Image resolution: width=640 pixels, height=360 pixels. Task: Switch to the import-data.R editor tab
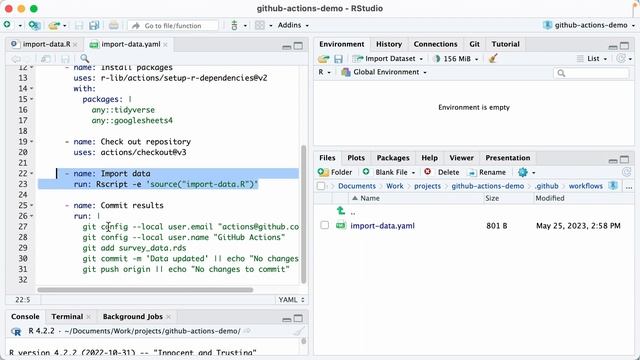(x=46, y=44)
